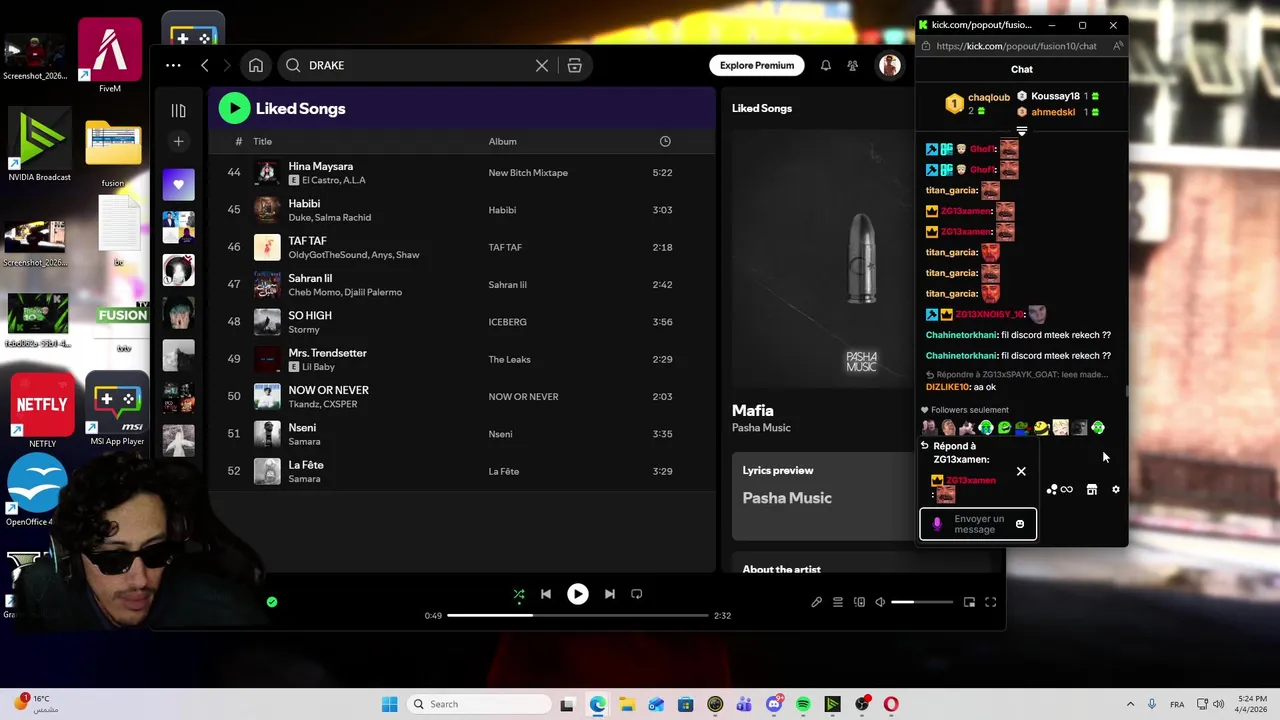Skip to next track in Spotify
The image size is (1280, 720).
pos(609,594)
